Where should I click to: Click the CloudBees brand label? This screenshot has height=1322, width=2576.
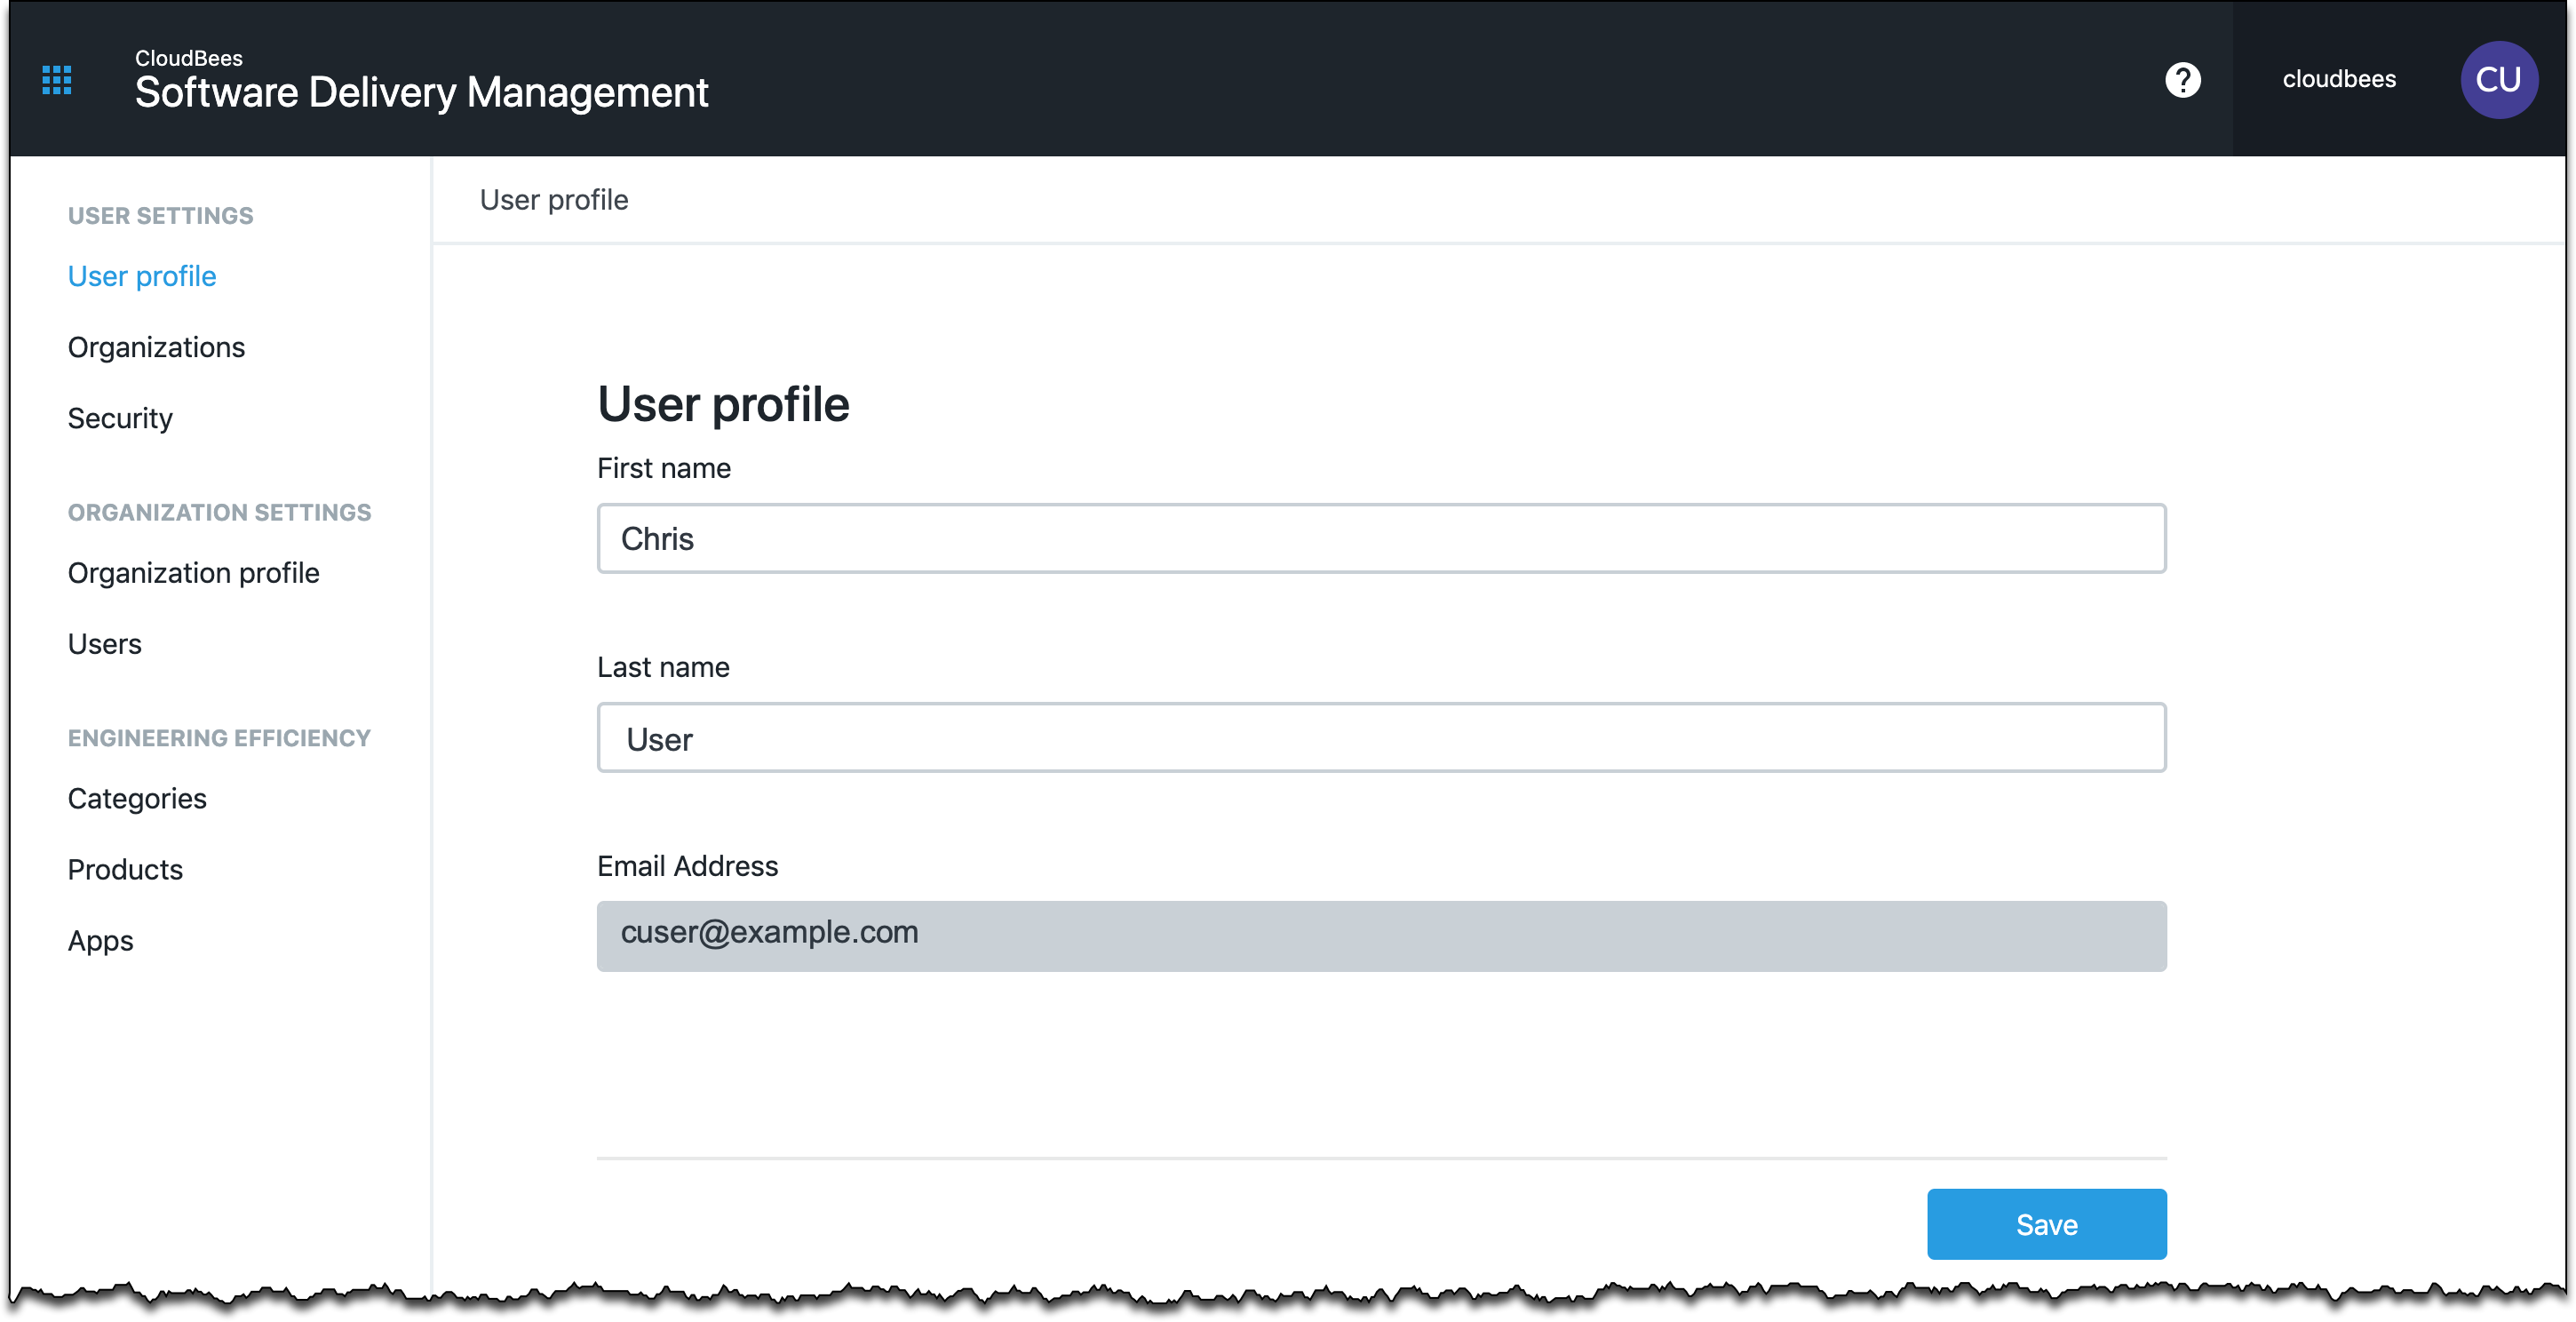click(x=189, y=58)
